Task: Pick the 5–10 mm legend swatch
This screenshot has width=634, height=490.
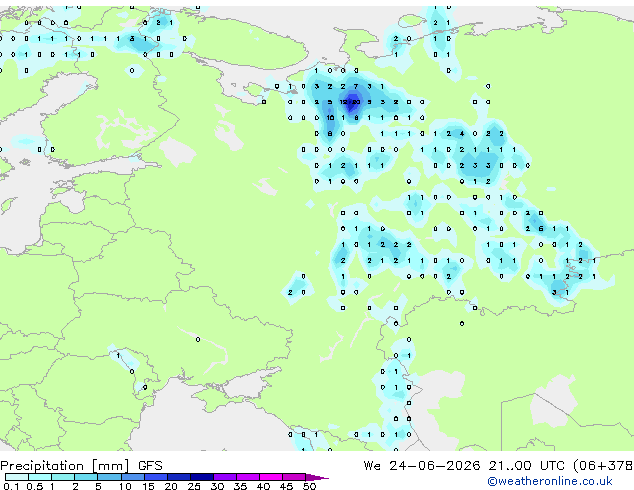Action: (109, 477)
